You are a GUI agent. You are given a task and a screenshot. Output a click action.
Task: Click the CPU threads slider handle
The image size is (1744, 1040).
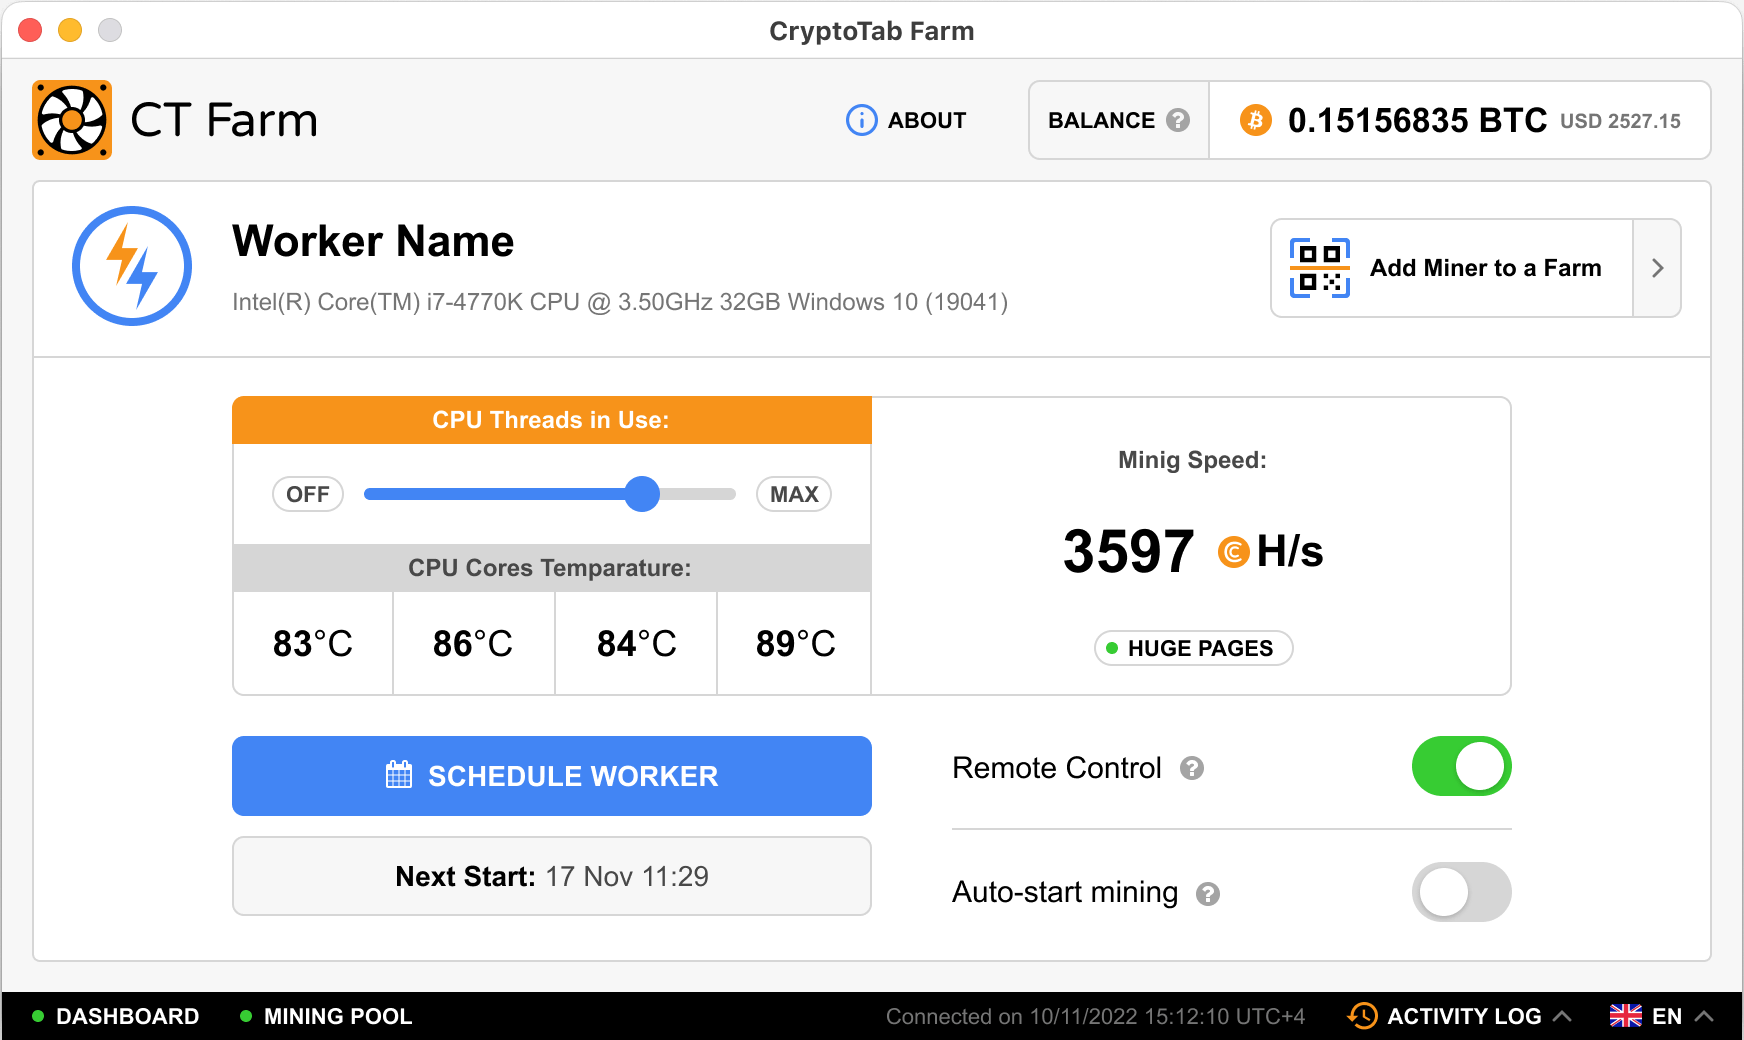coord(642,494)
